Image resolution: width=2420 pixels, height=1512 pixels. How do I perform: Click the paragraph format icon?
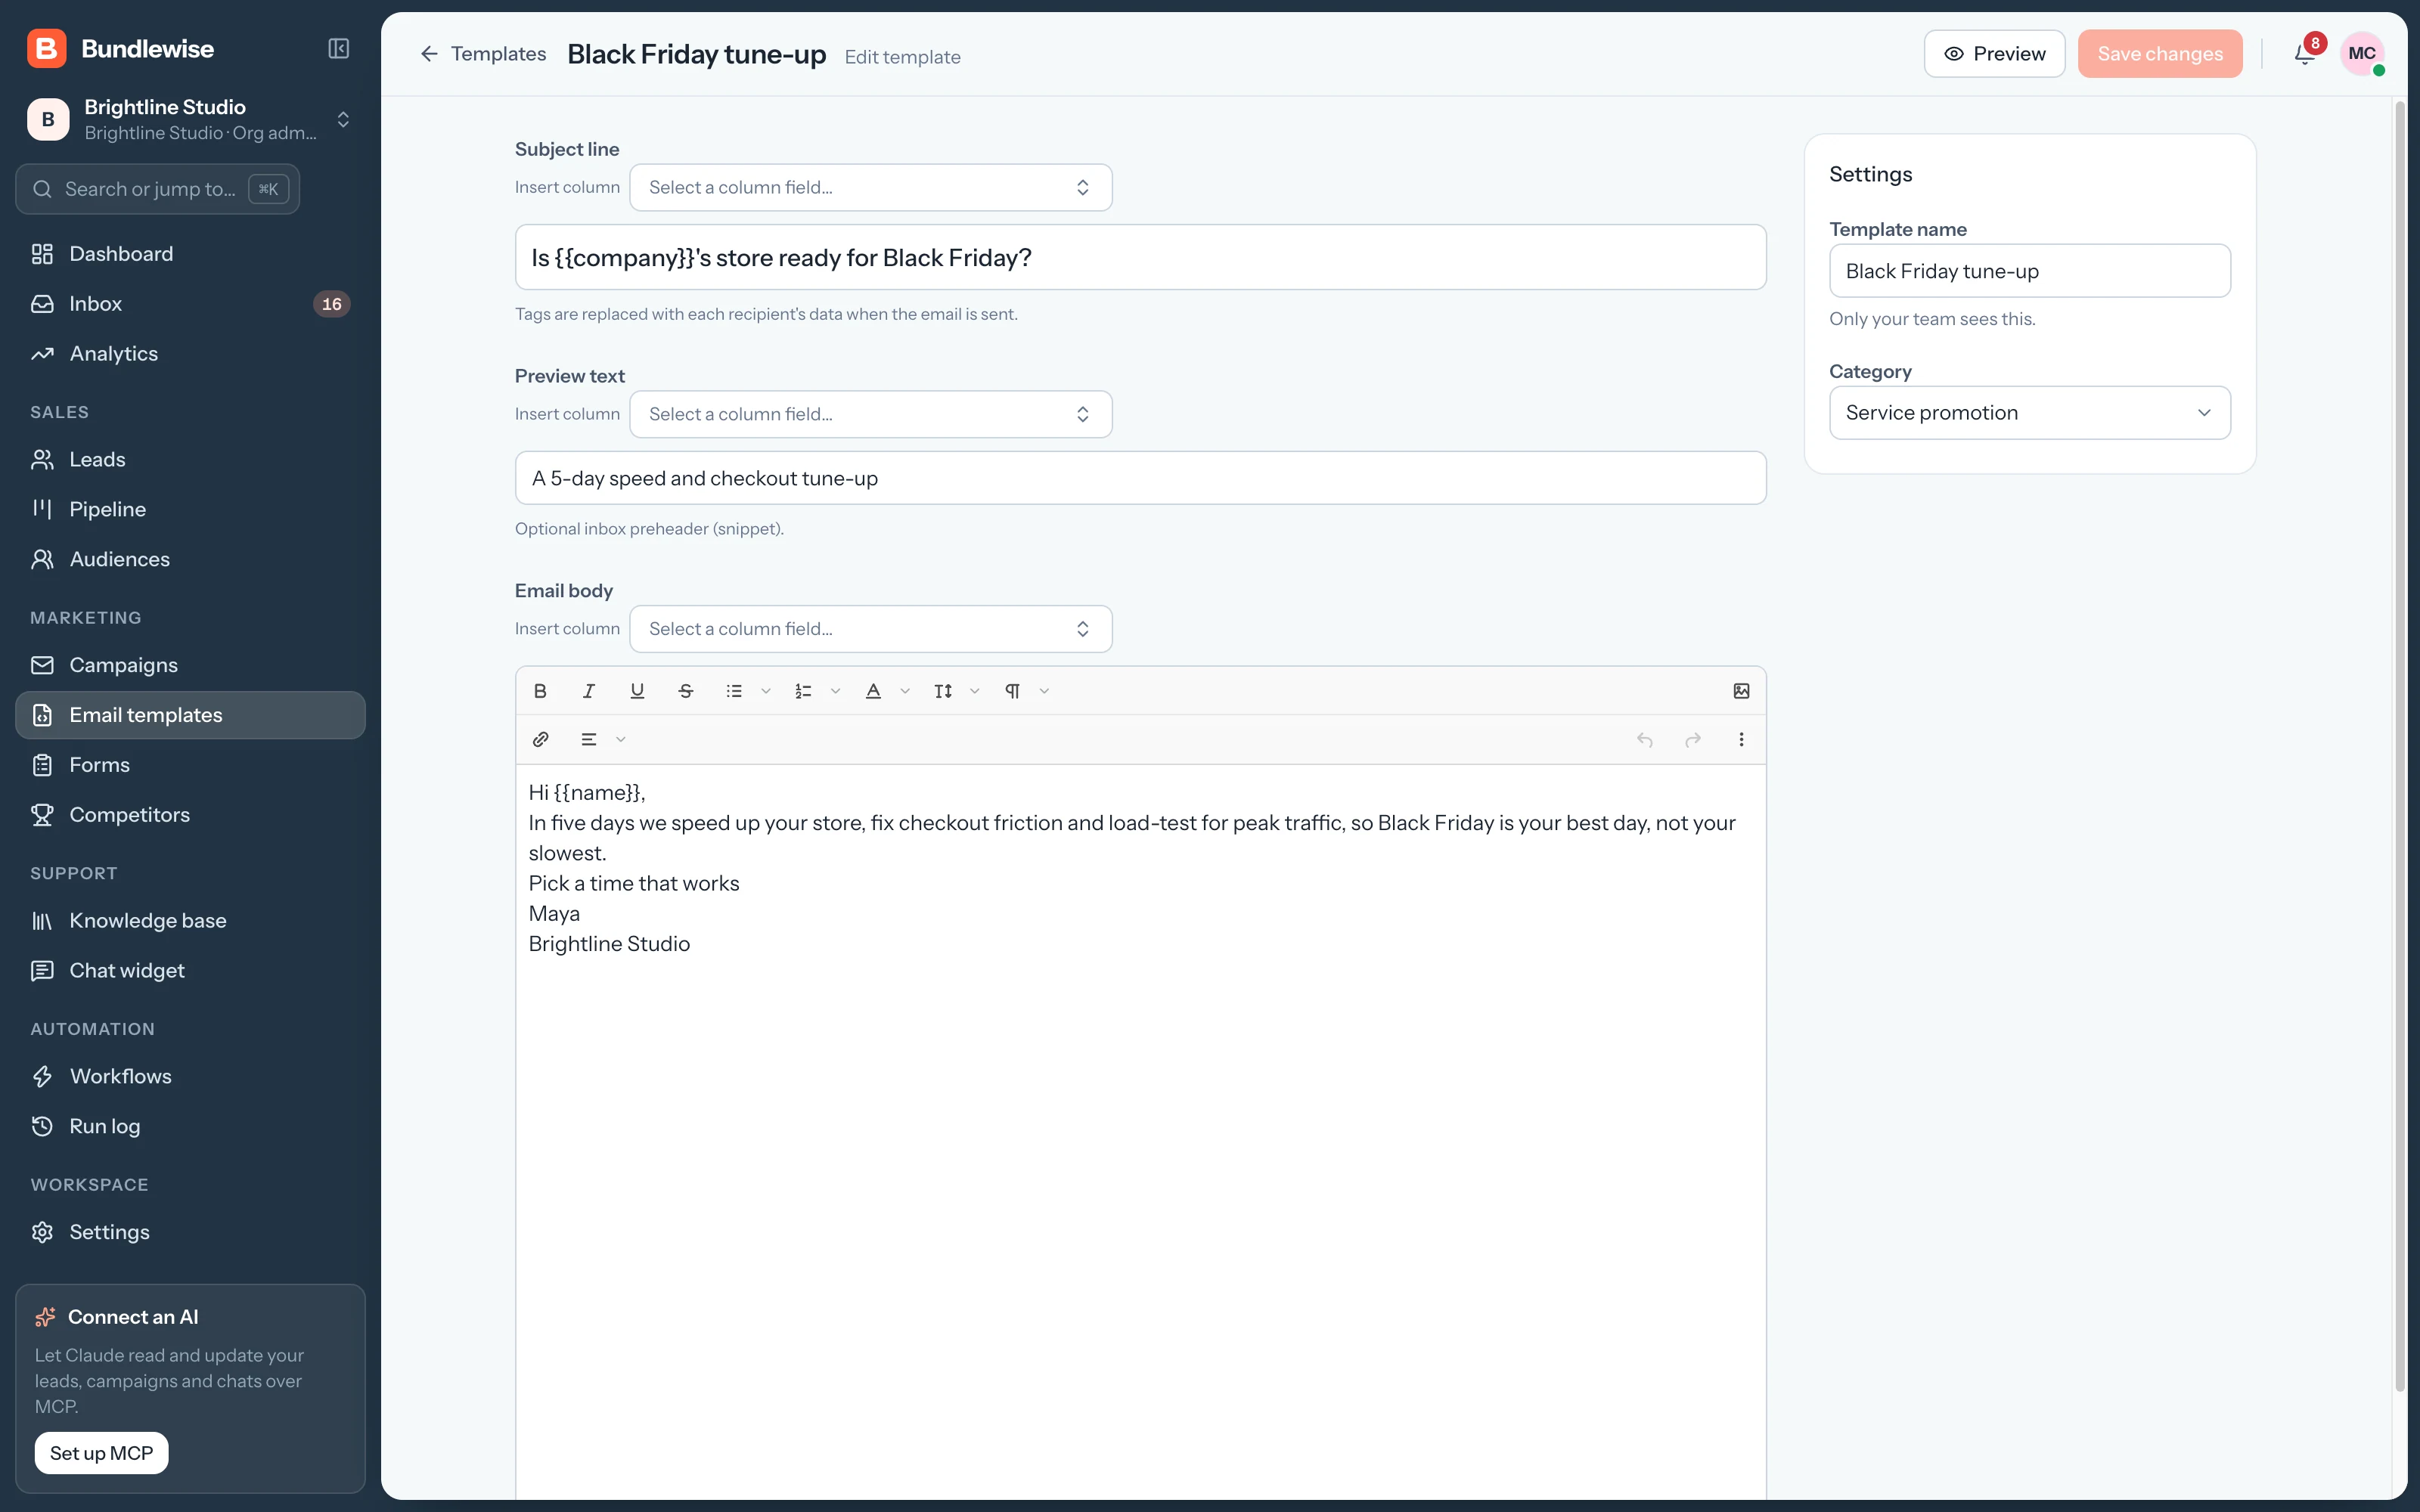[x=1012, y=691]
